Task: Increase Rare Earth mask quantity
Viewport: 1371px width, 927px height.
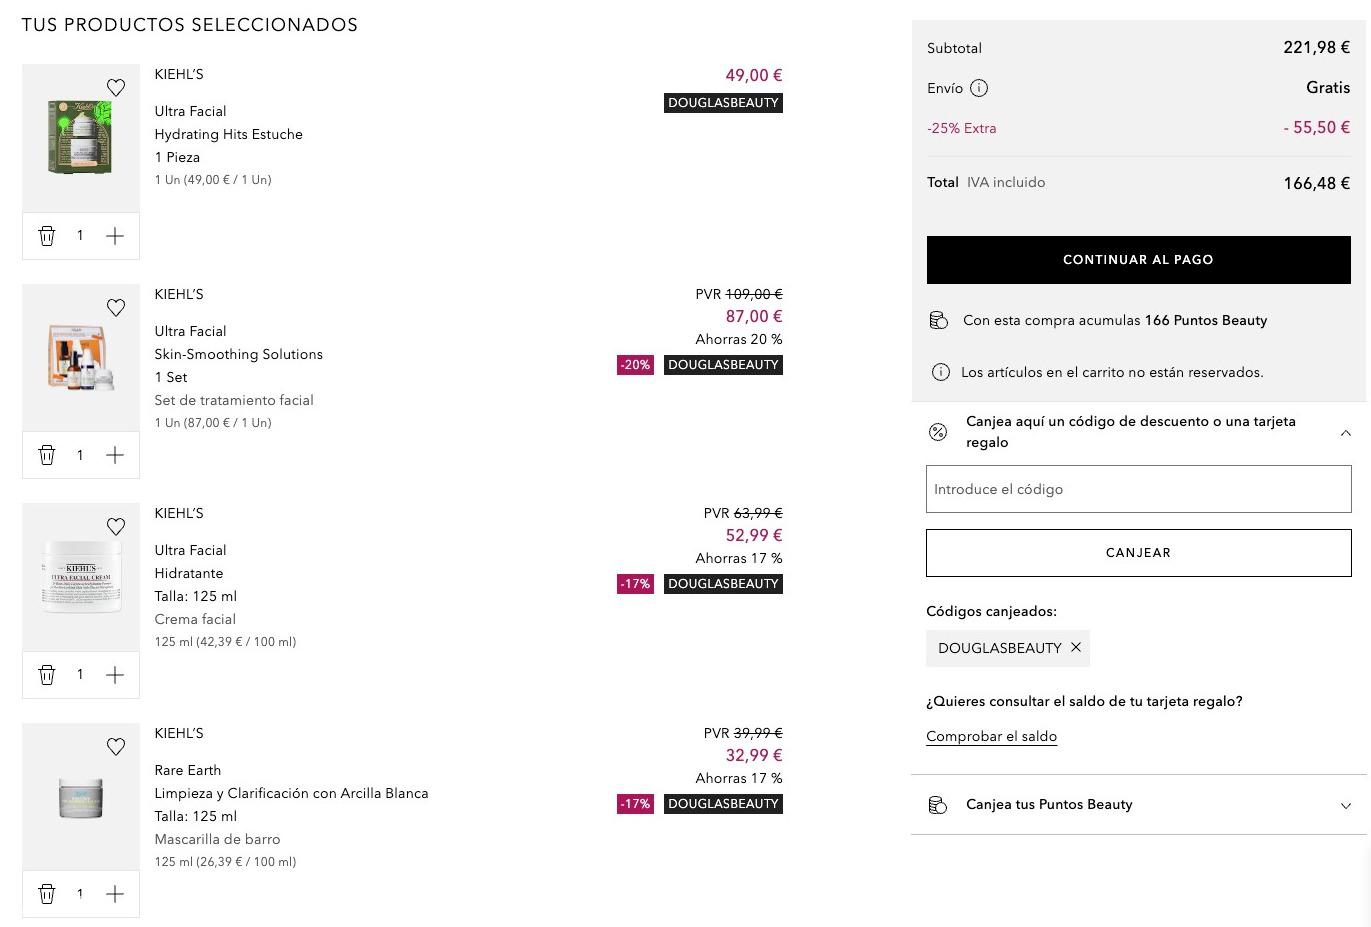Action: pyautogui.click(x=115, y=894)
